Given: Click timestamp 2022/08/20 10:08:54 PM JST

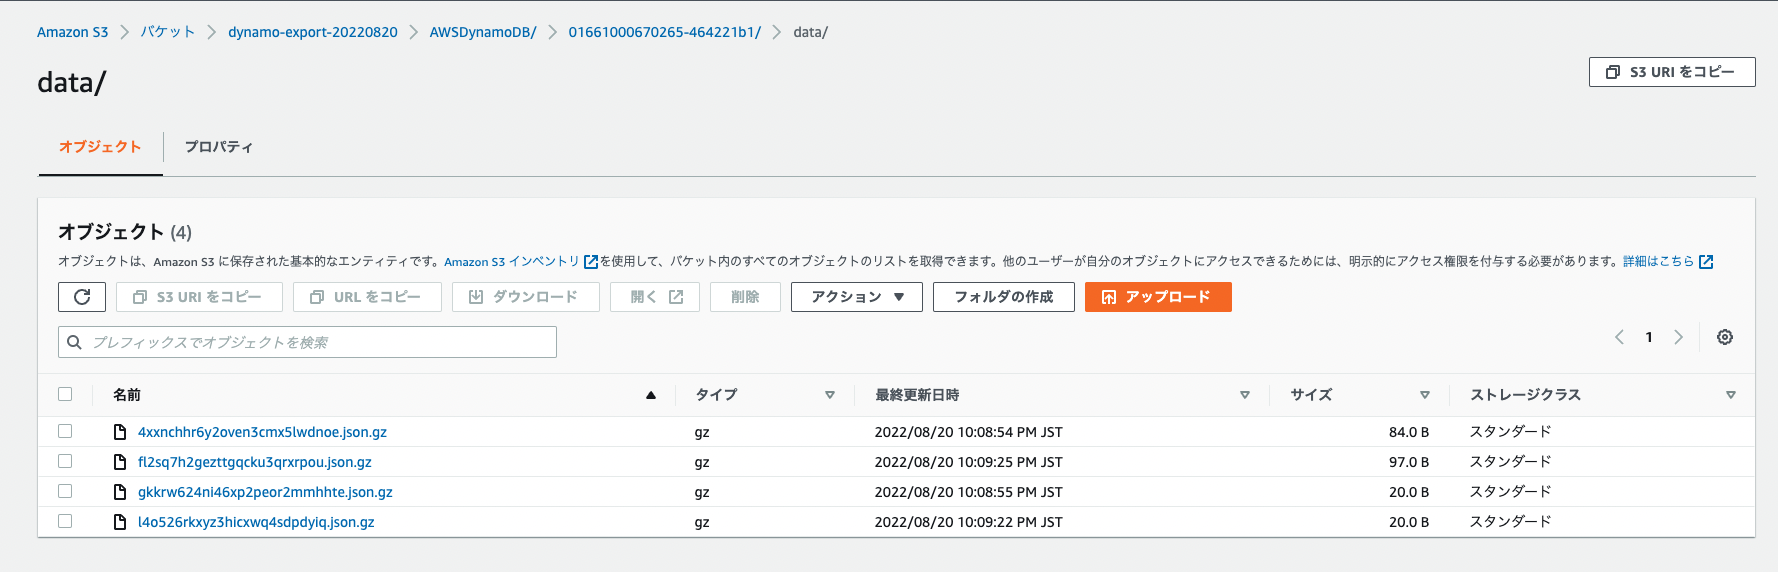Looking at the screenshot, I should [968, 432].
